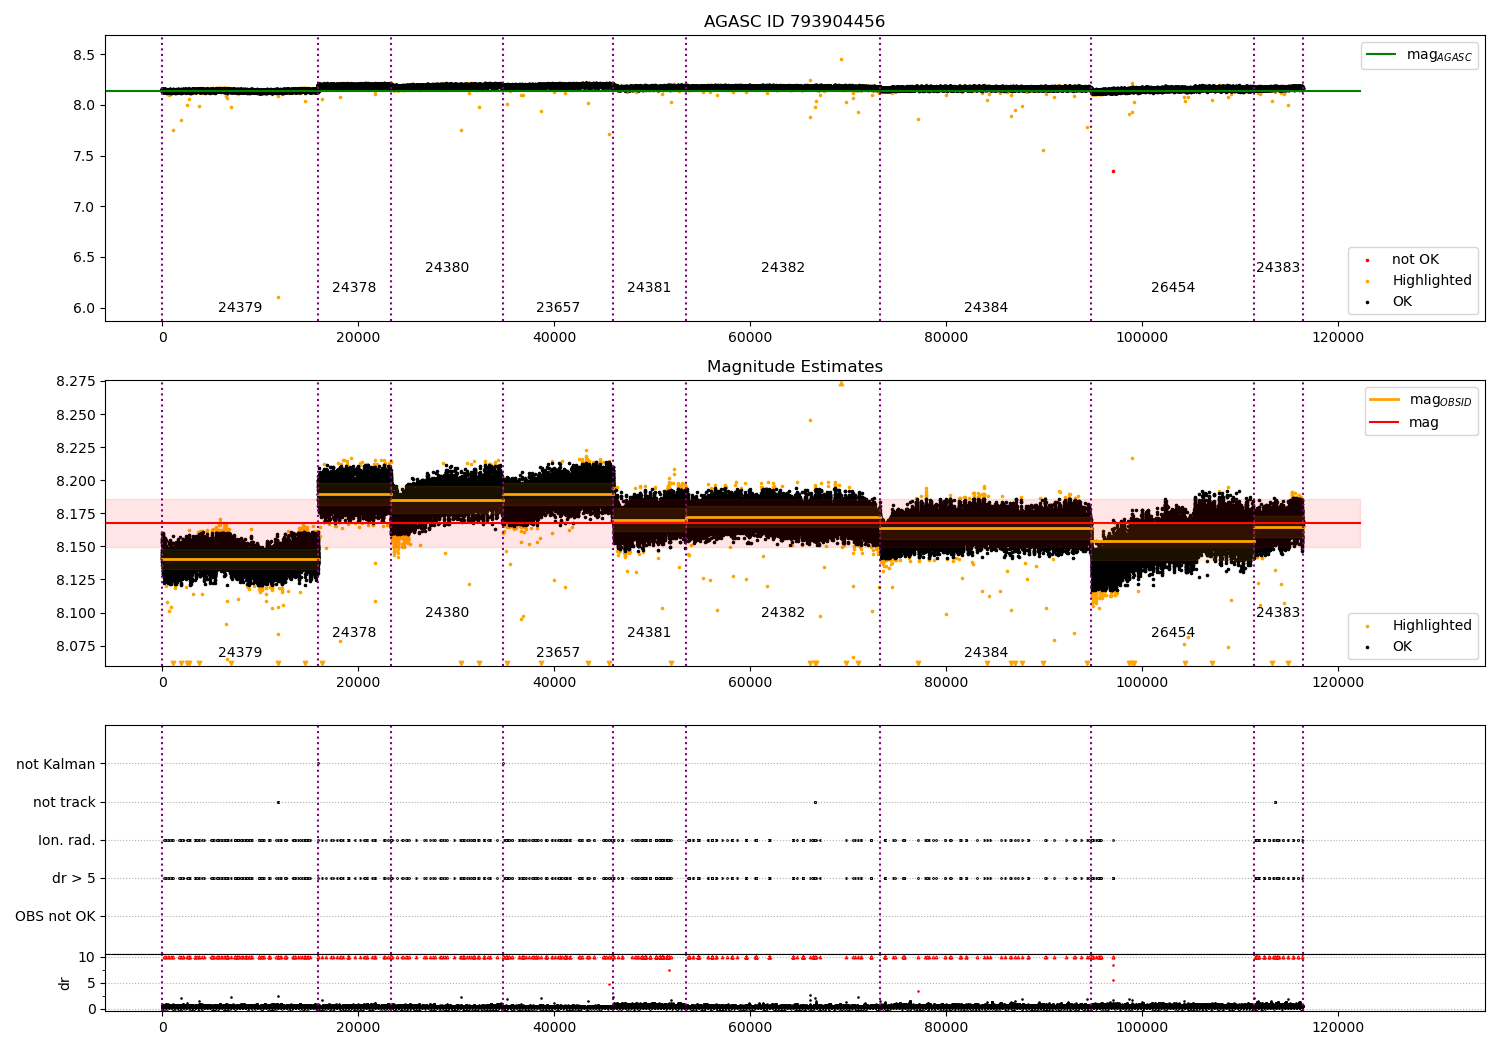This screenshot has height=1050, width=1500.
Task: Click the 'dr' y-axis label
Action: [65, 983]
